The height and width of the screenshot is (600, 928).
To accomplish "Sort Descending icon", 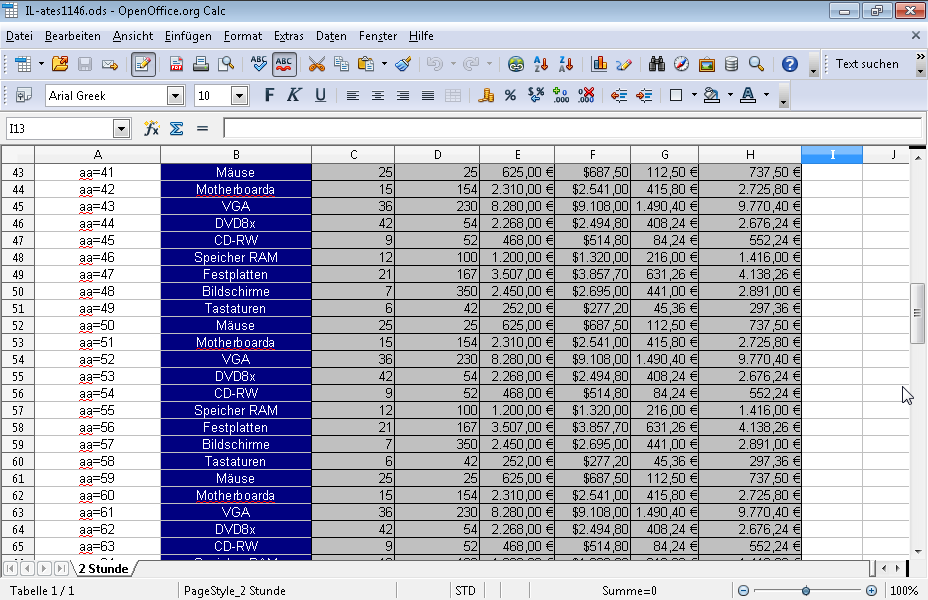I will click(566, 64).
